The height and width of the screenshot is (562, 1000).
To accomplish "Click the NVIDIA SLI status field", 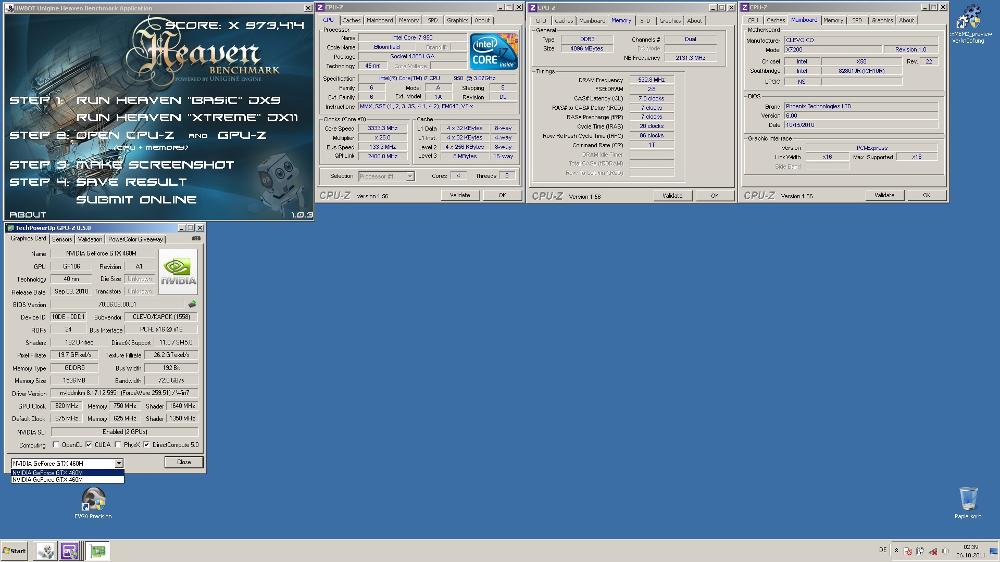I will coord(124,432).
